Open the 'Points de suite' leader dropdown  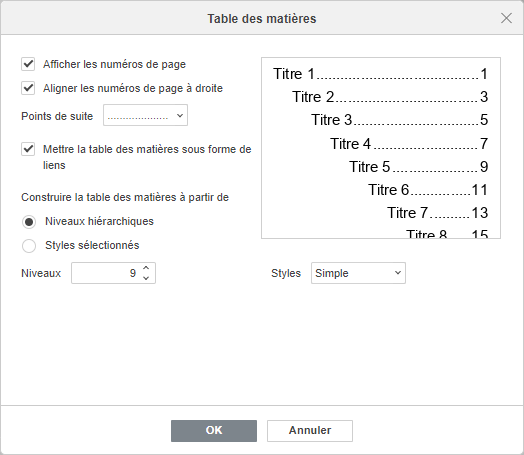click(x=145, y=115)
